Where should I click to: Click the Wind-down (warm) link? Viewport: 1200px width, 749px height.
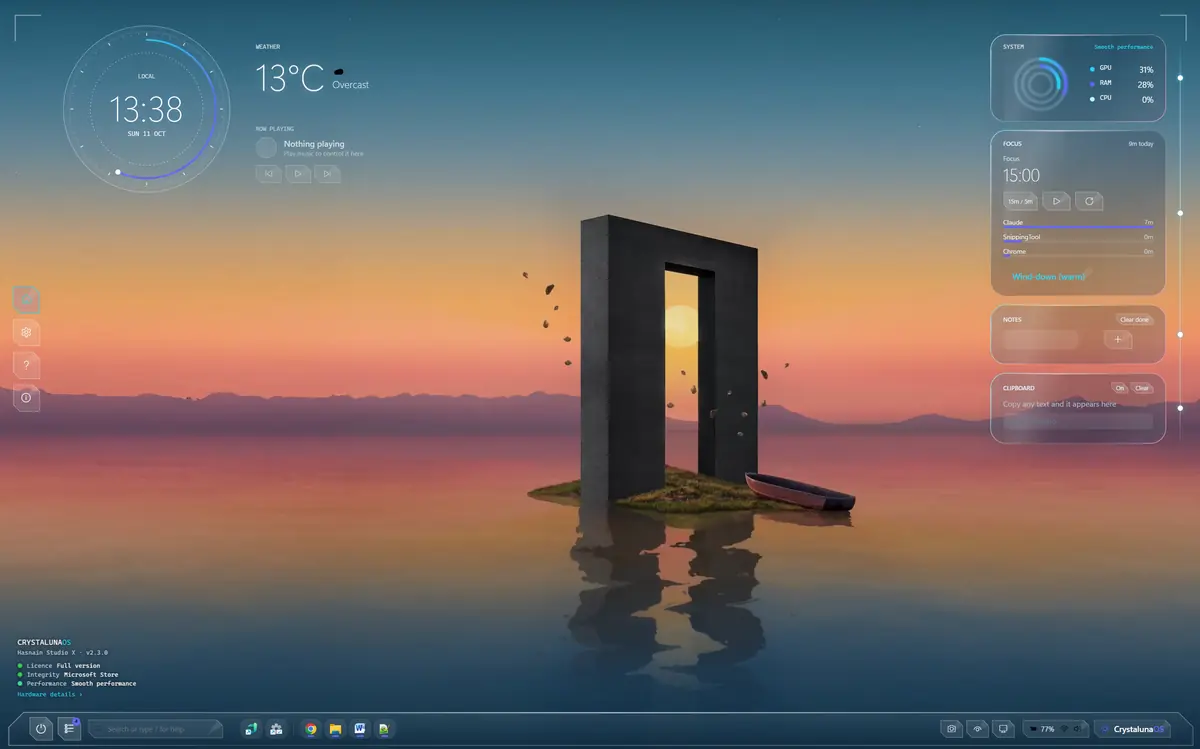[x=1048, y=276]
